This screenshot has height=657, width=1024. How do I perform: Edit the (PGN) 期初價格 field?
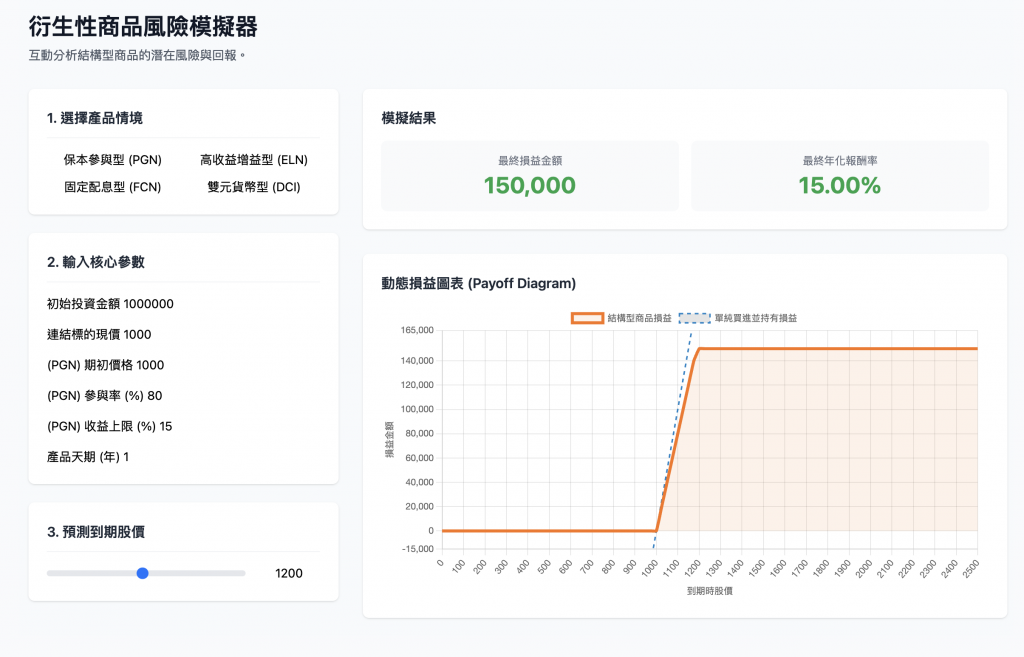(x=150, y=365)
